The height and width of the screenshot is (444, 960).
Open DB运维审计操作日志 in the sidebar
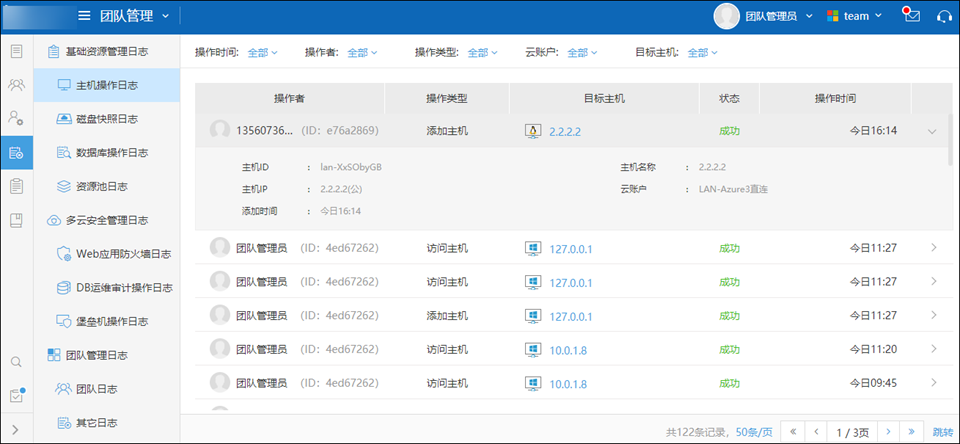tap(107, 287)
